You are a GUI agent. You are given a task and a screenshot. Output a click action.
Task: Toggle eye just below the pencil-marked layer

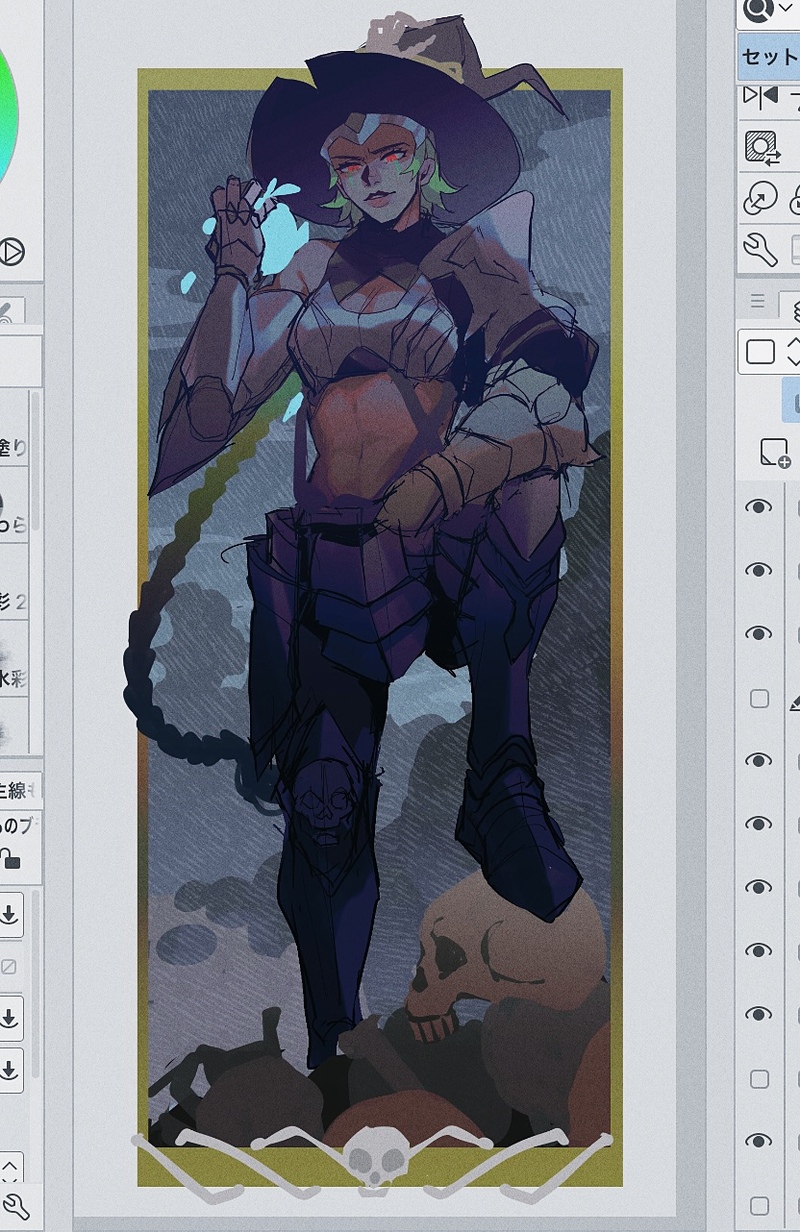click(x=760, y=760)
